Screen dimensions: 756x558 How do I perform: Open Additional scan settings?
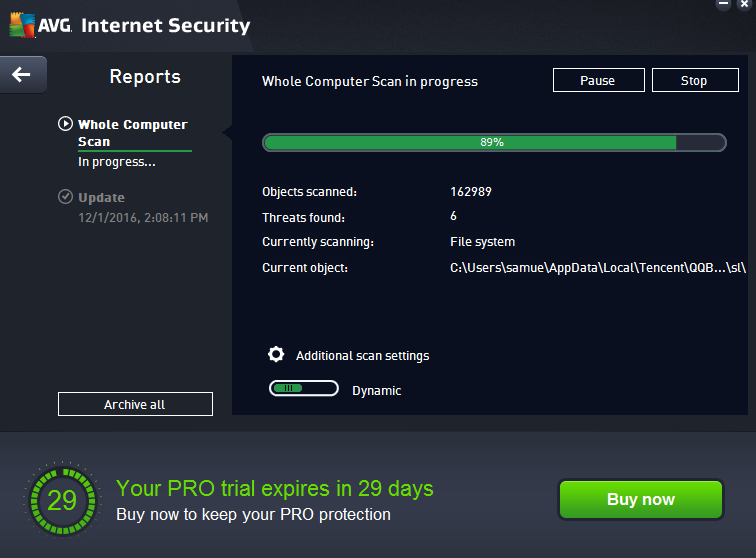[362, 356]
